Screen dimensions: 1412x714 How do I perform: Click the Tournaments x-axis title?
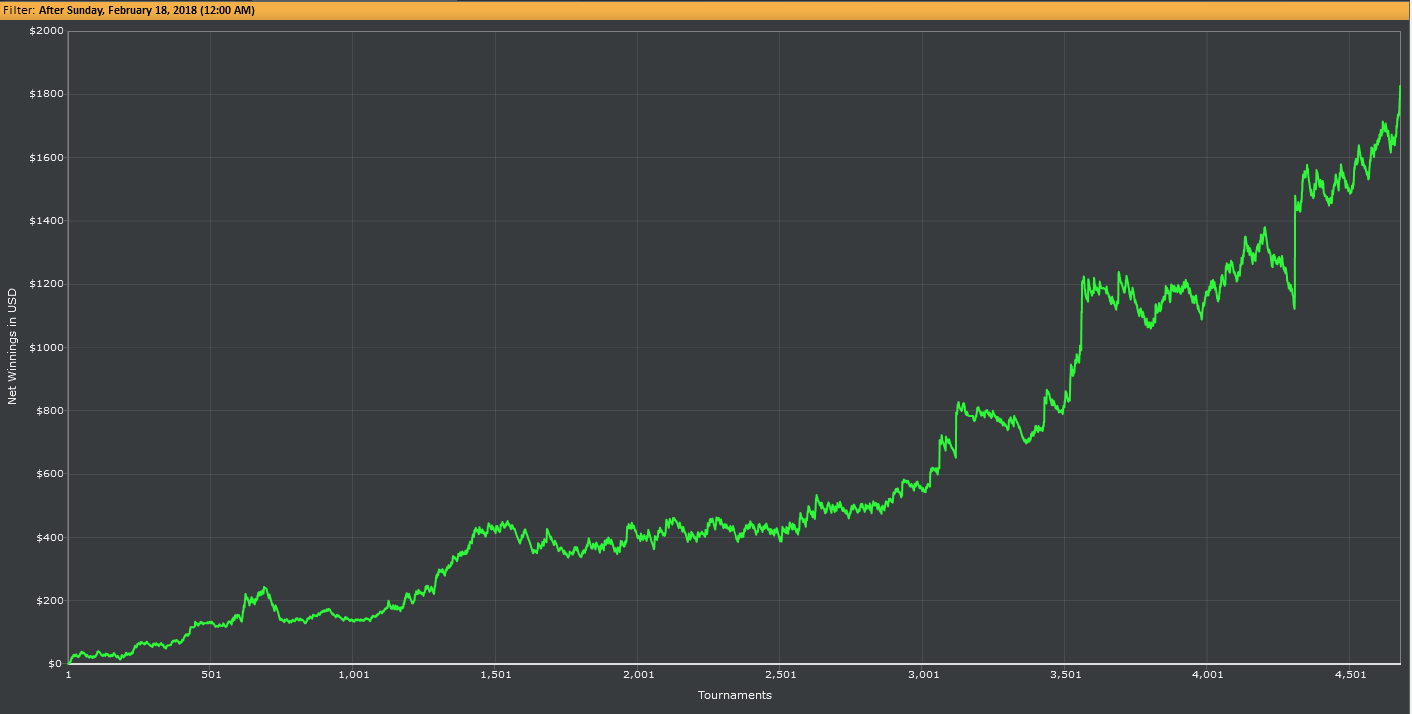point(735,695)
